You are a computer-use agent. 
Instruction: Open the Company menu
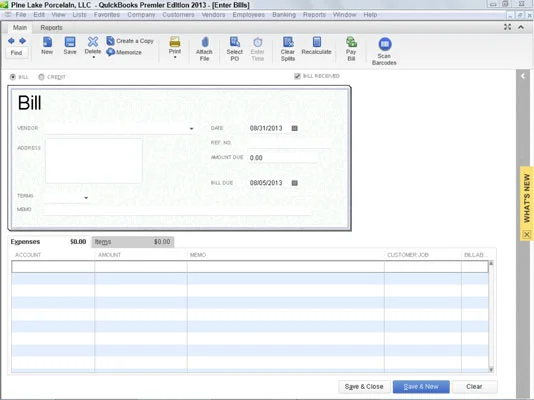coord(141,15)
